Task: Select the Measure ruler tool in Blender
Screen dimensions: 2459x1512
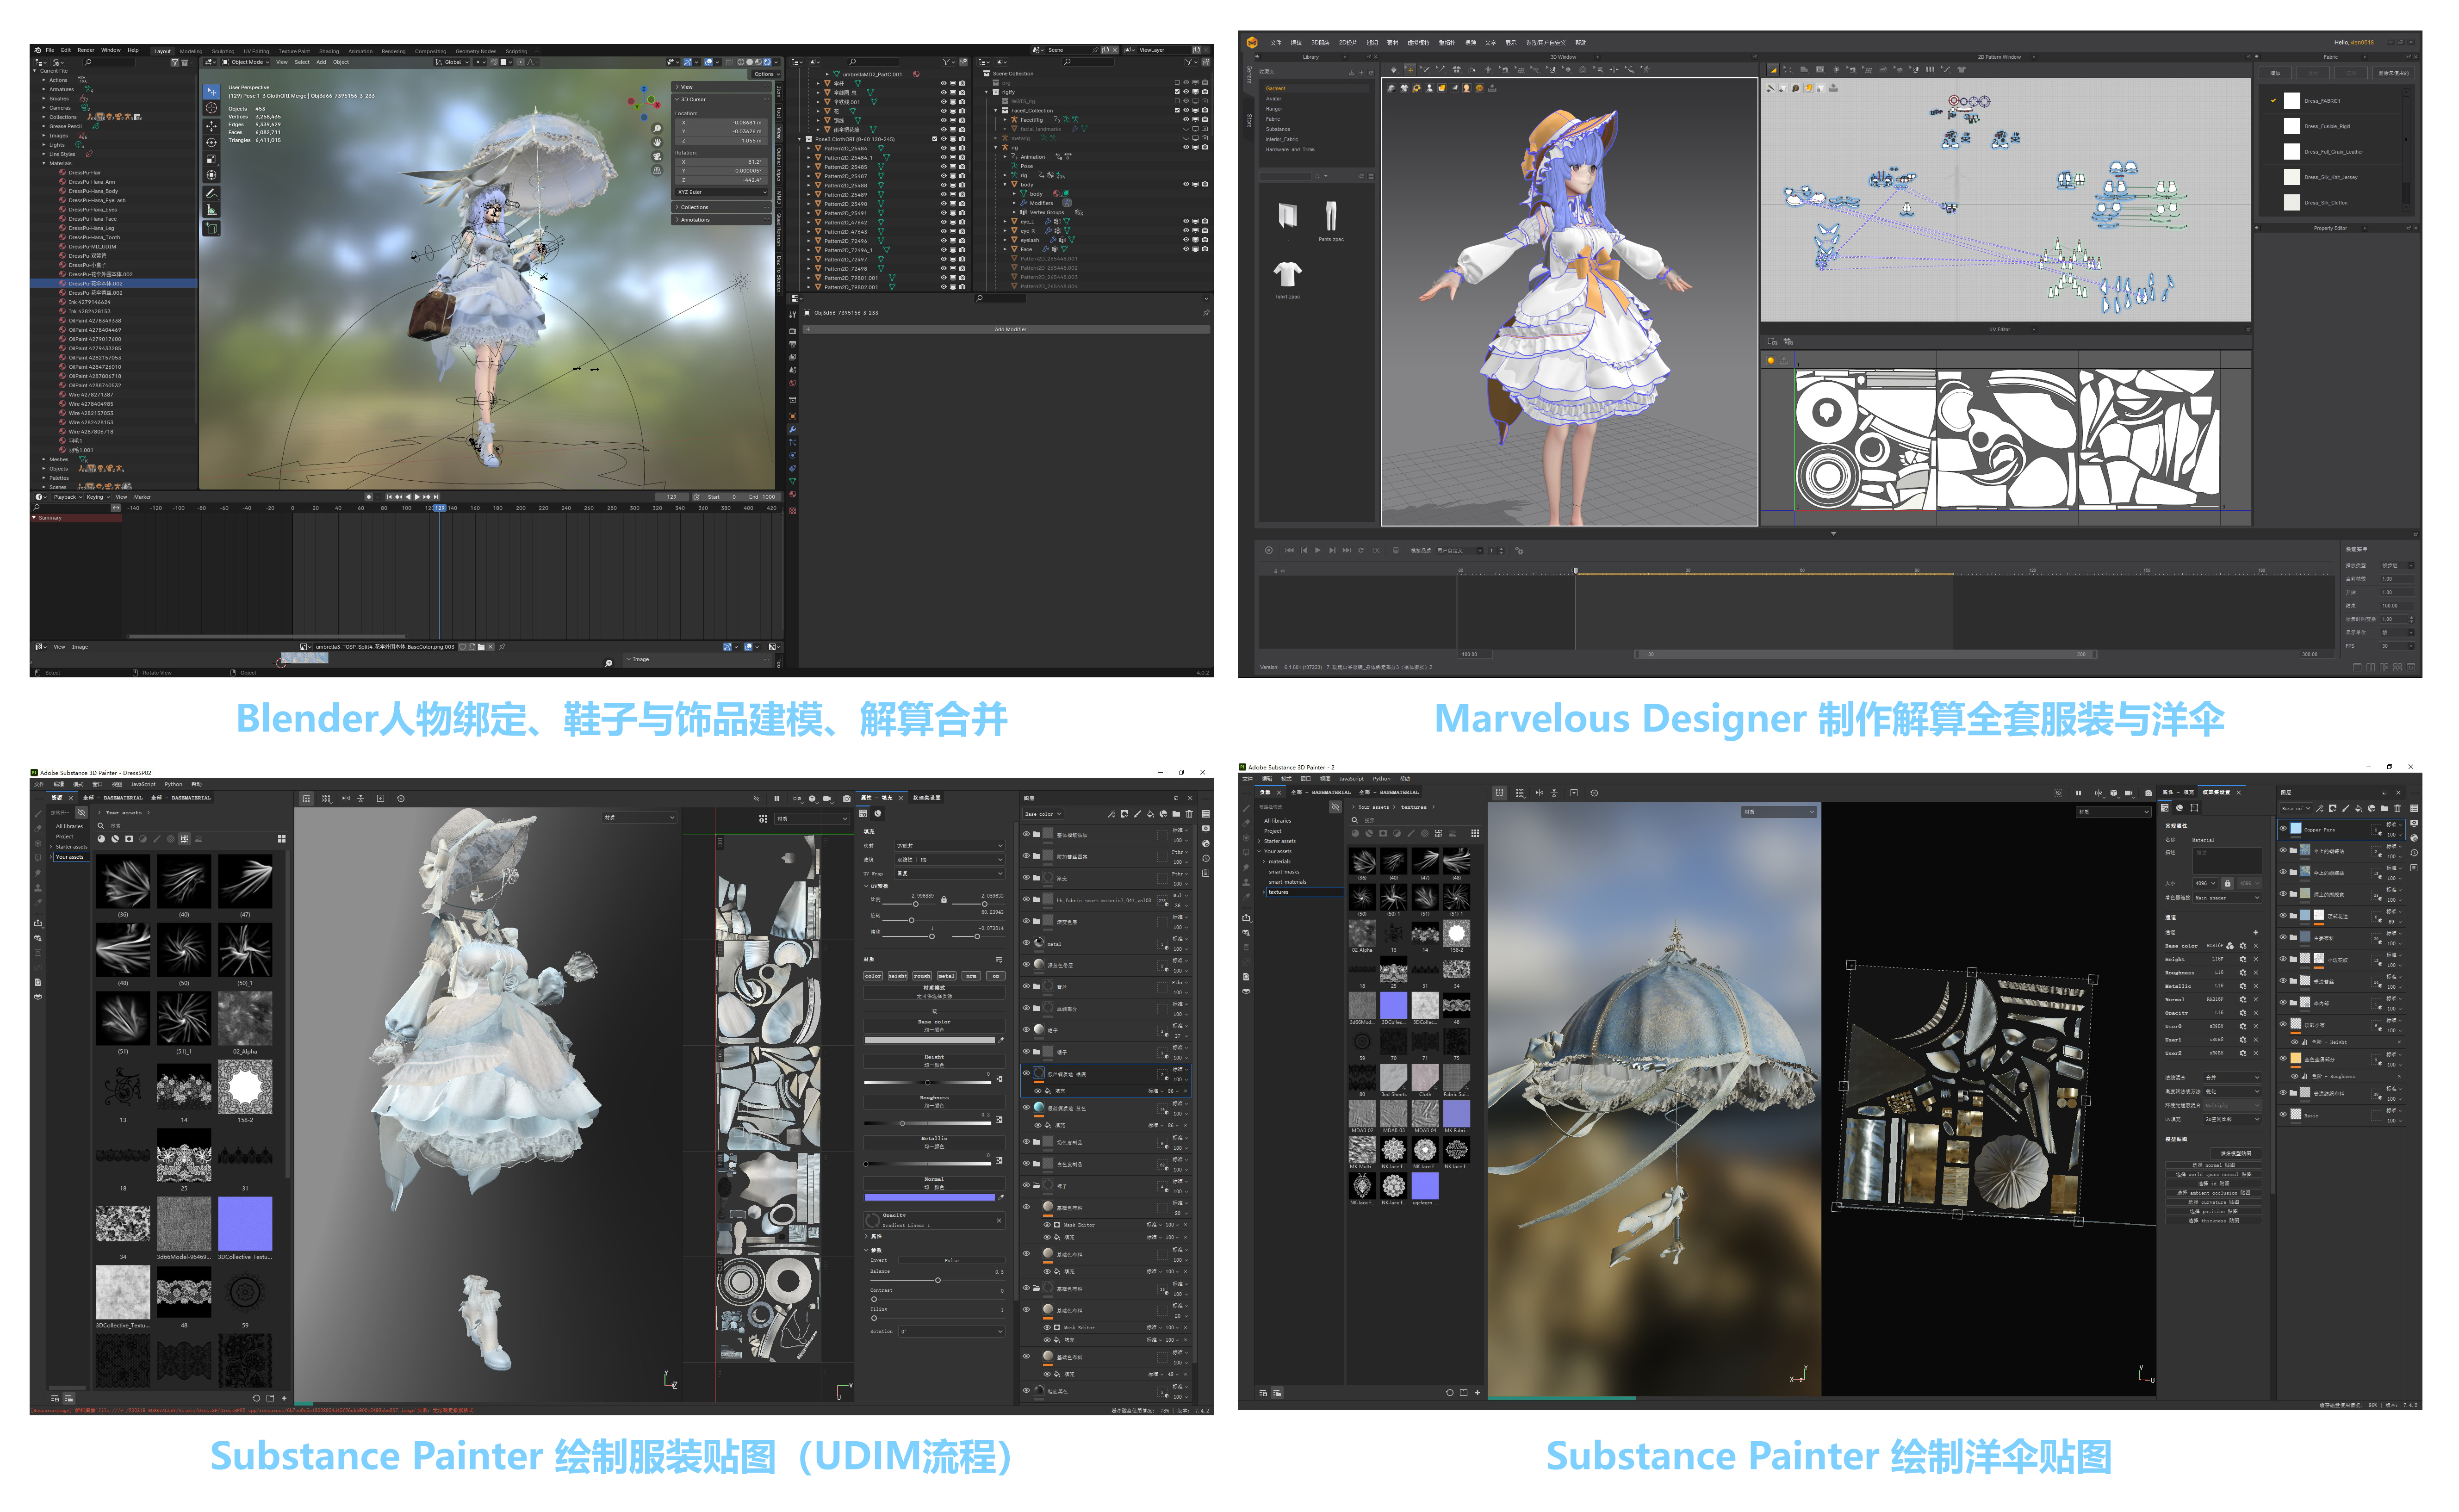Action: pyautogui.click(x=211, y=210)
